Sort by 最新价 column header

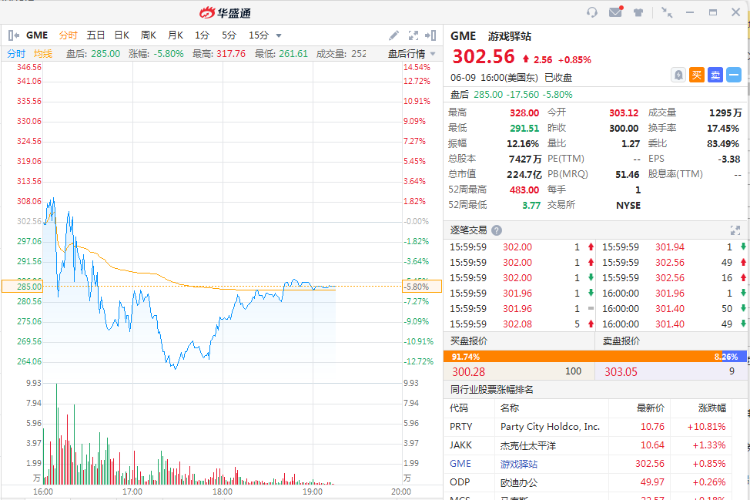pos(651,408)
